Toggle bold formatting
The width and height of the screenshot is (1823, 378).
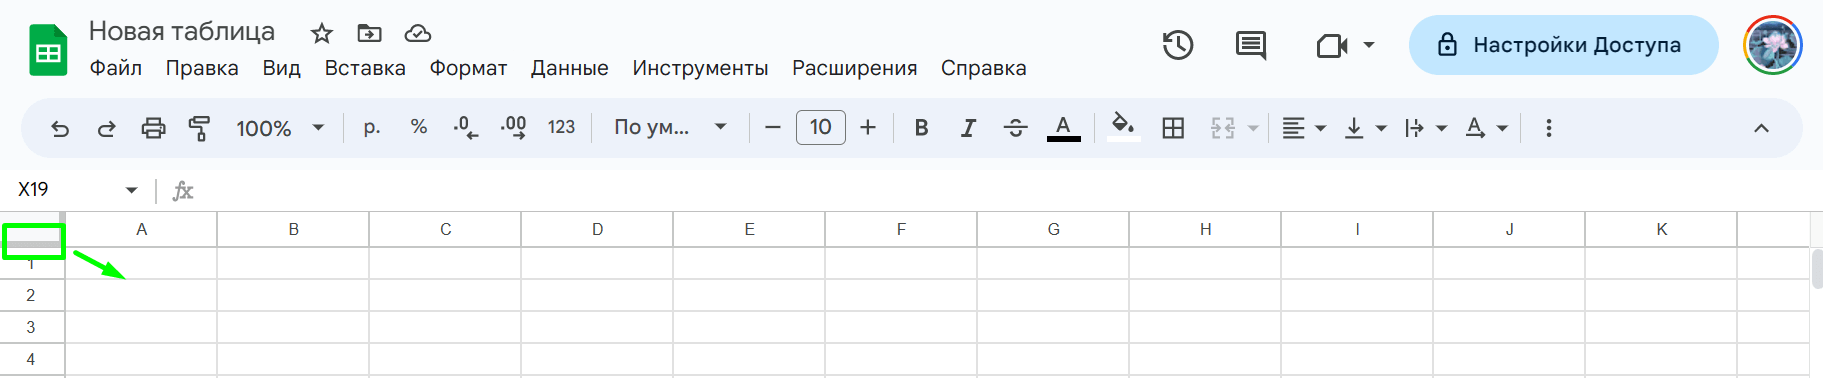click(921, 128)
